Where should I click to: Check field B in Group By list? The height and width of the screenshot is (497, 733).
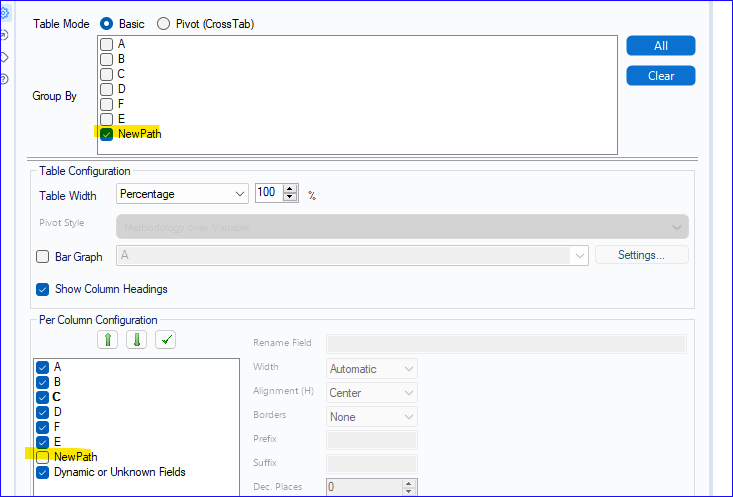(x=107, y=59)
